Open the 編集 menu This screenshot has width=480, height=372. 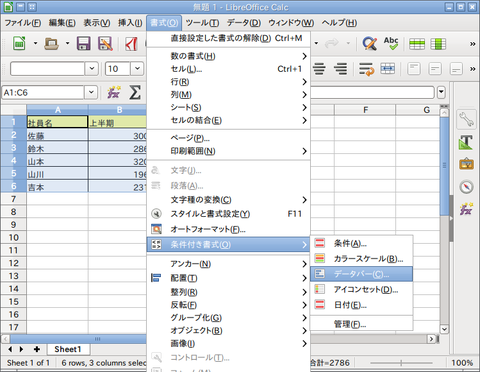pyautogui.click(x=62, y=23)
